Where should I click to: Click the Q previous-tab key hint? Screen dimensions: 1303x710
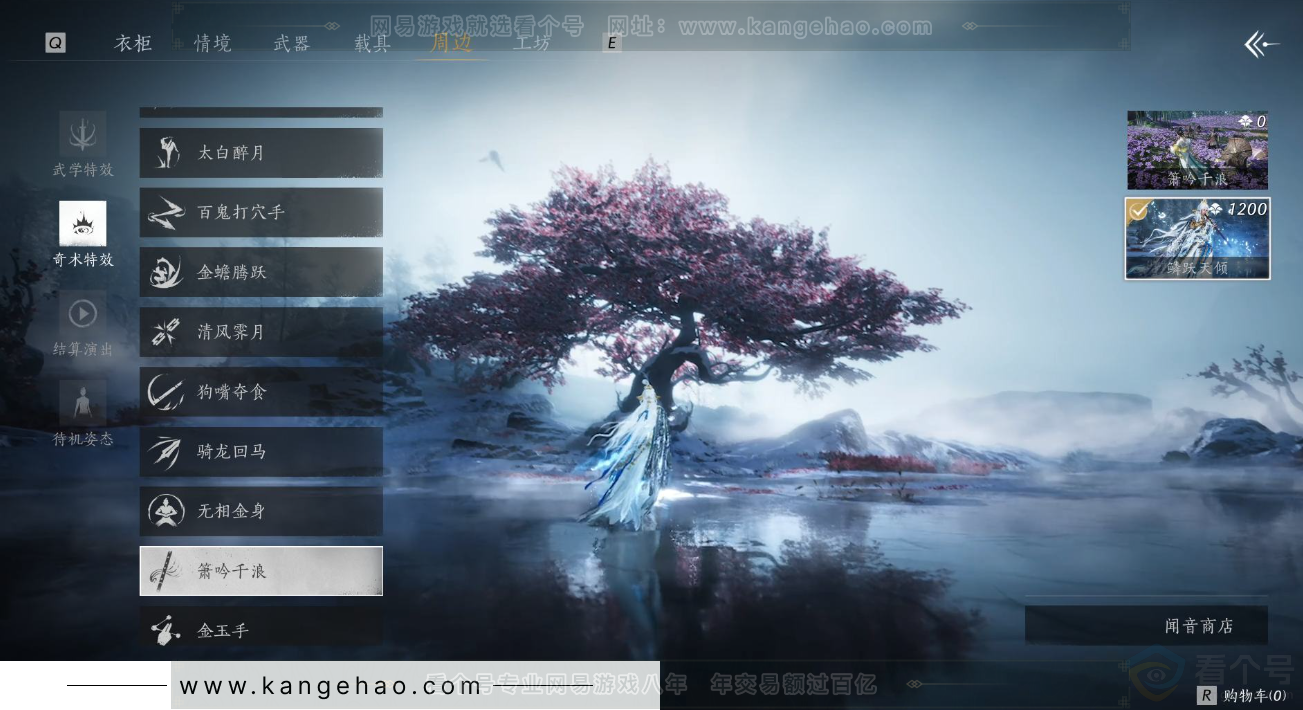click(x=55, y=43)
